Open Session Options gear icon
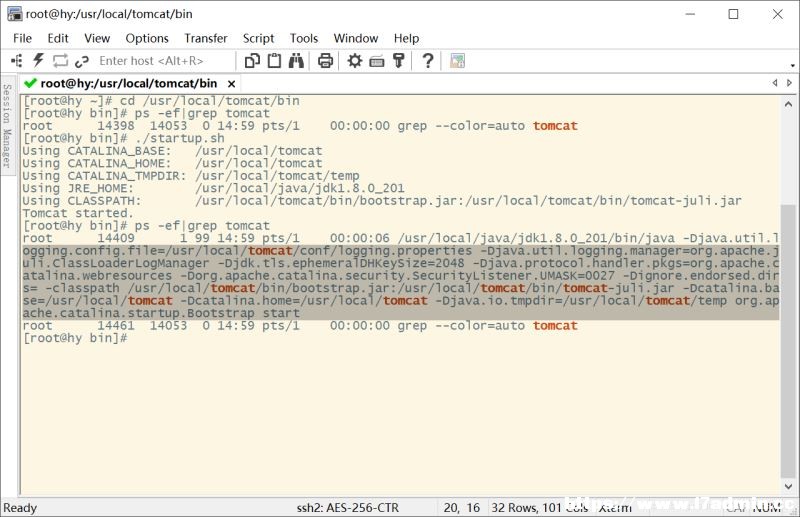This screenshot has width=800, height=517. pyautogui.click(x=355, y=61)
